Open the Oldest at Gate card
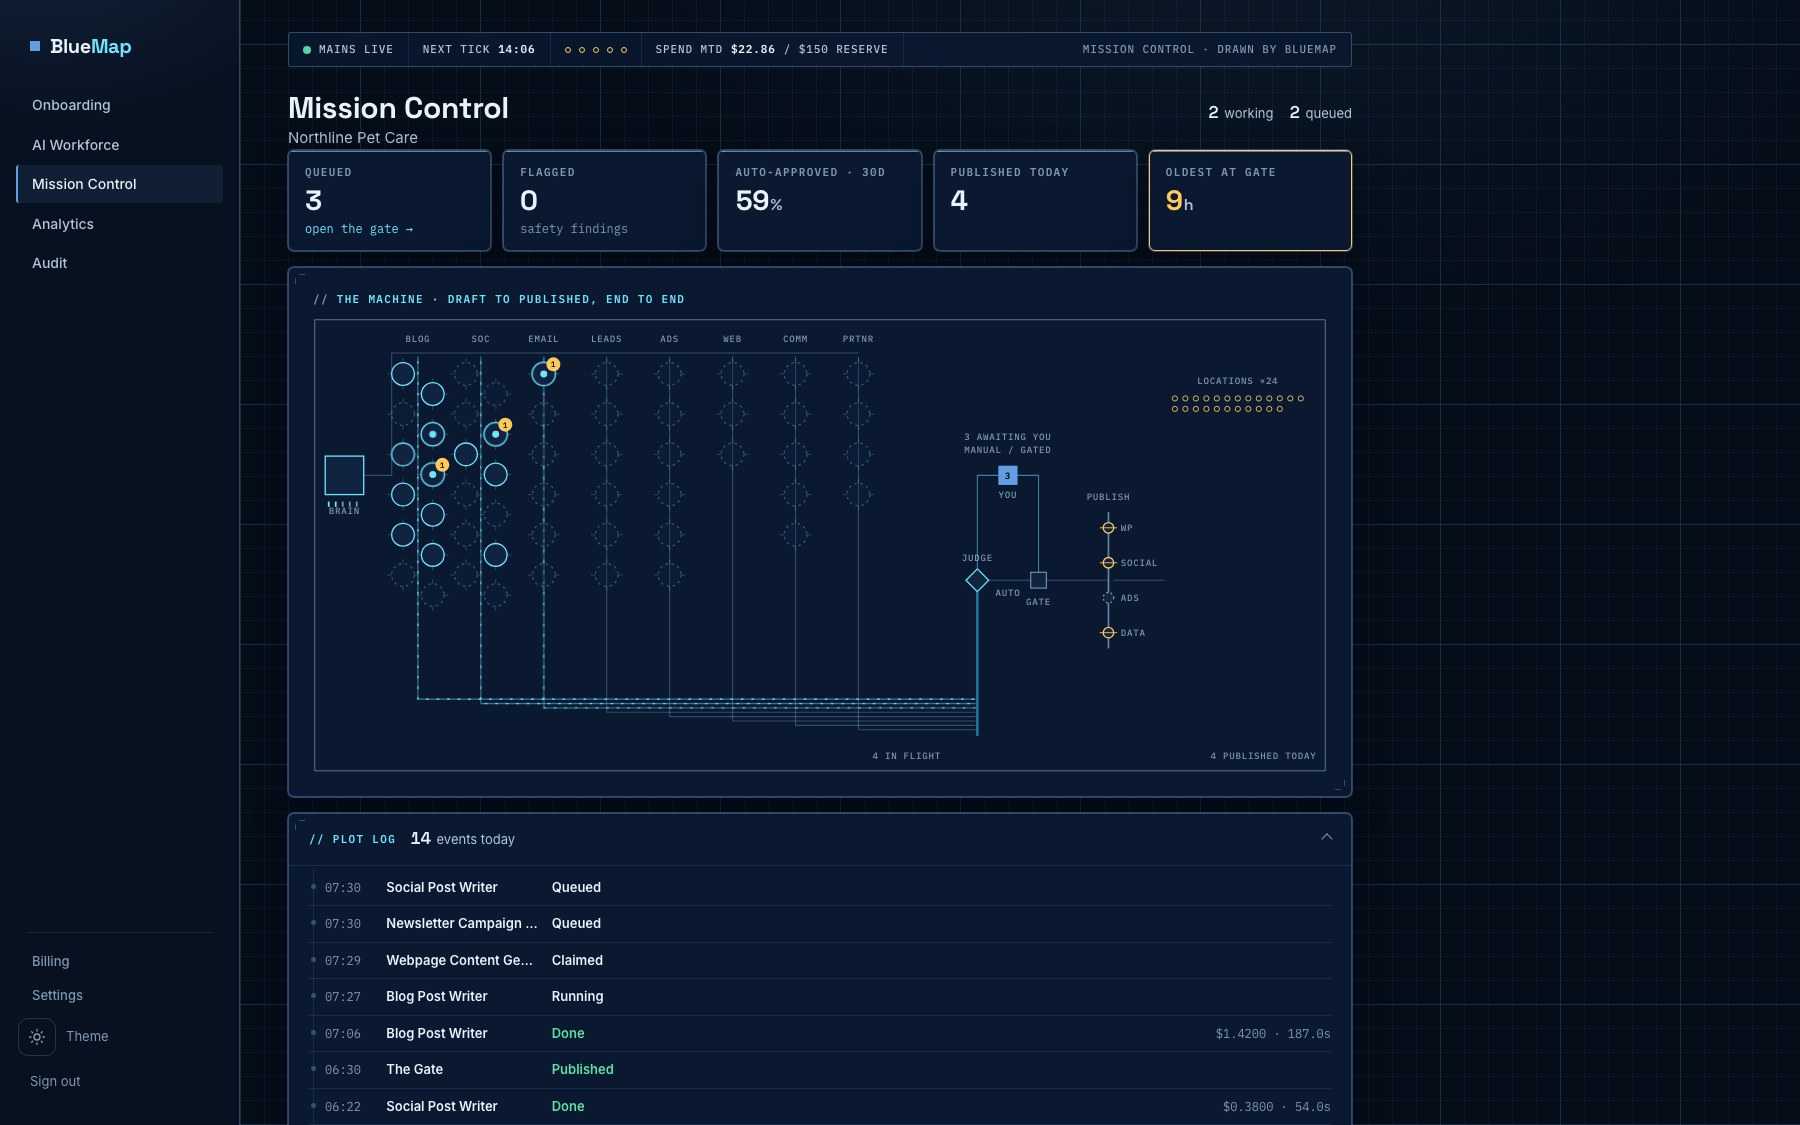The width and height of the screenshot is (1800, 1125). (x=1250, y=200)
